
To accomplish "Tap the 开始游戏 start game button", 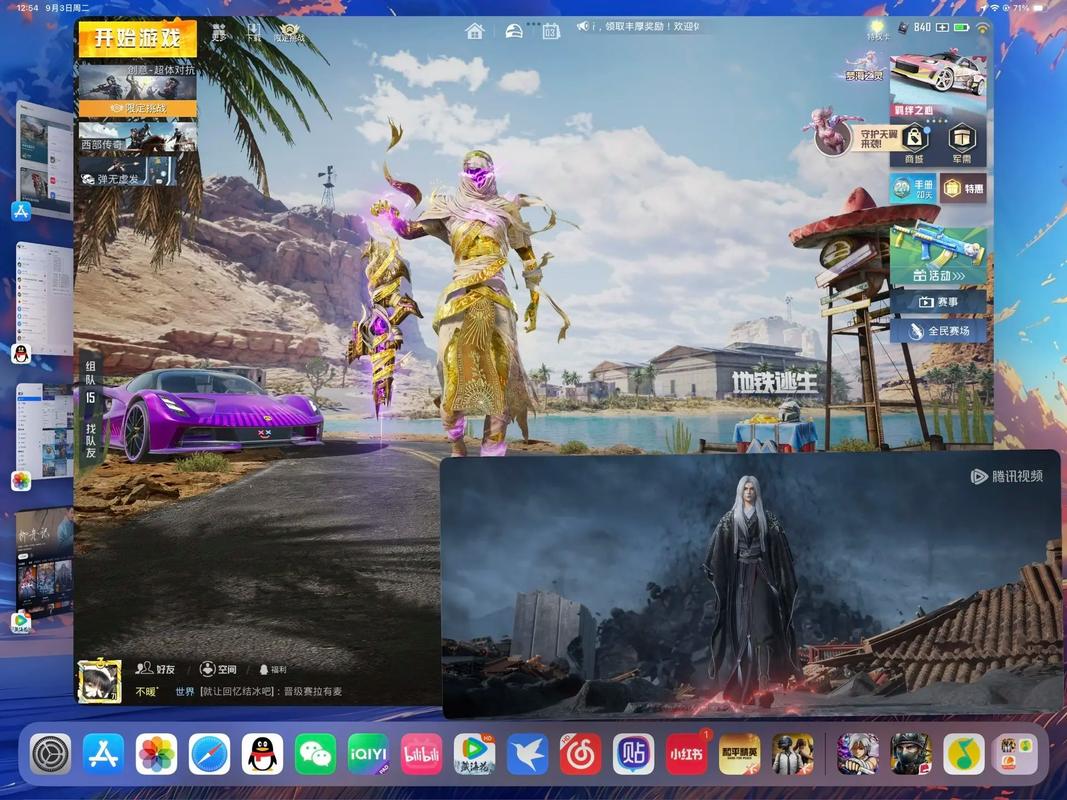I will click(x=137, y=38).
